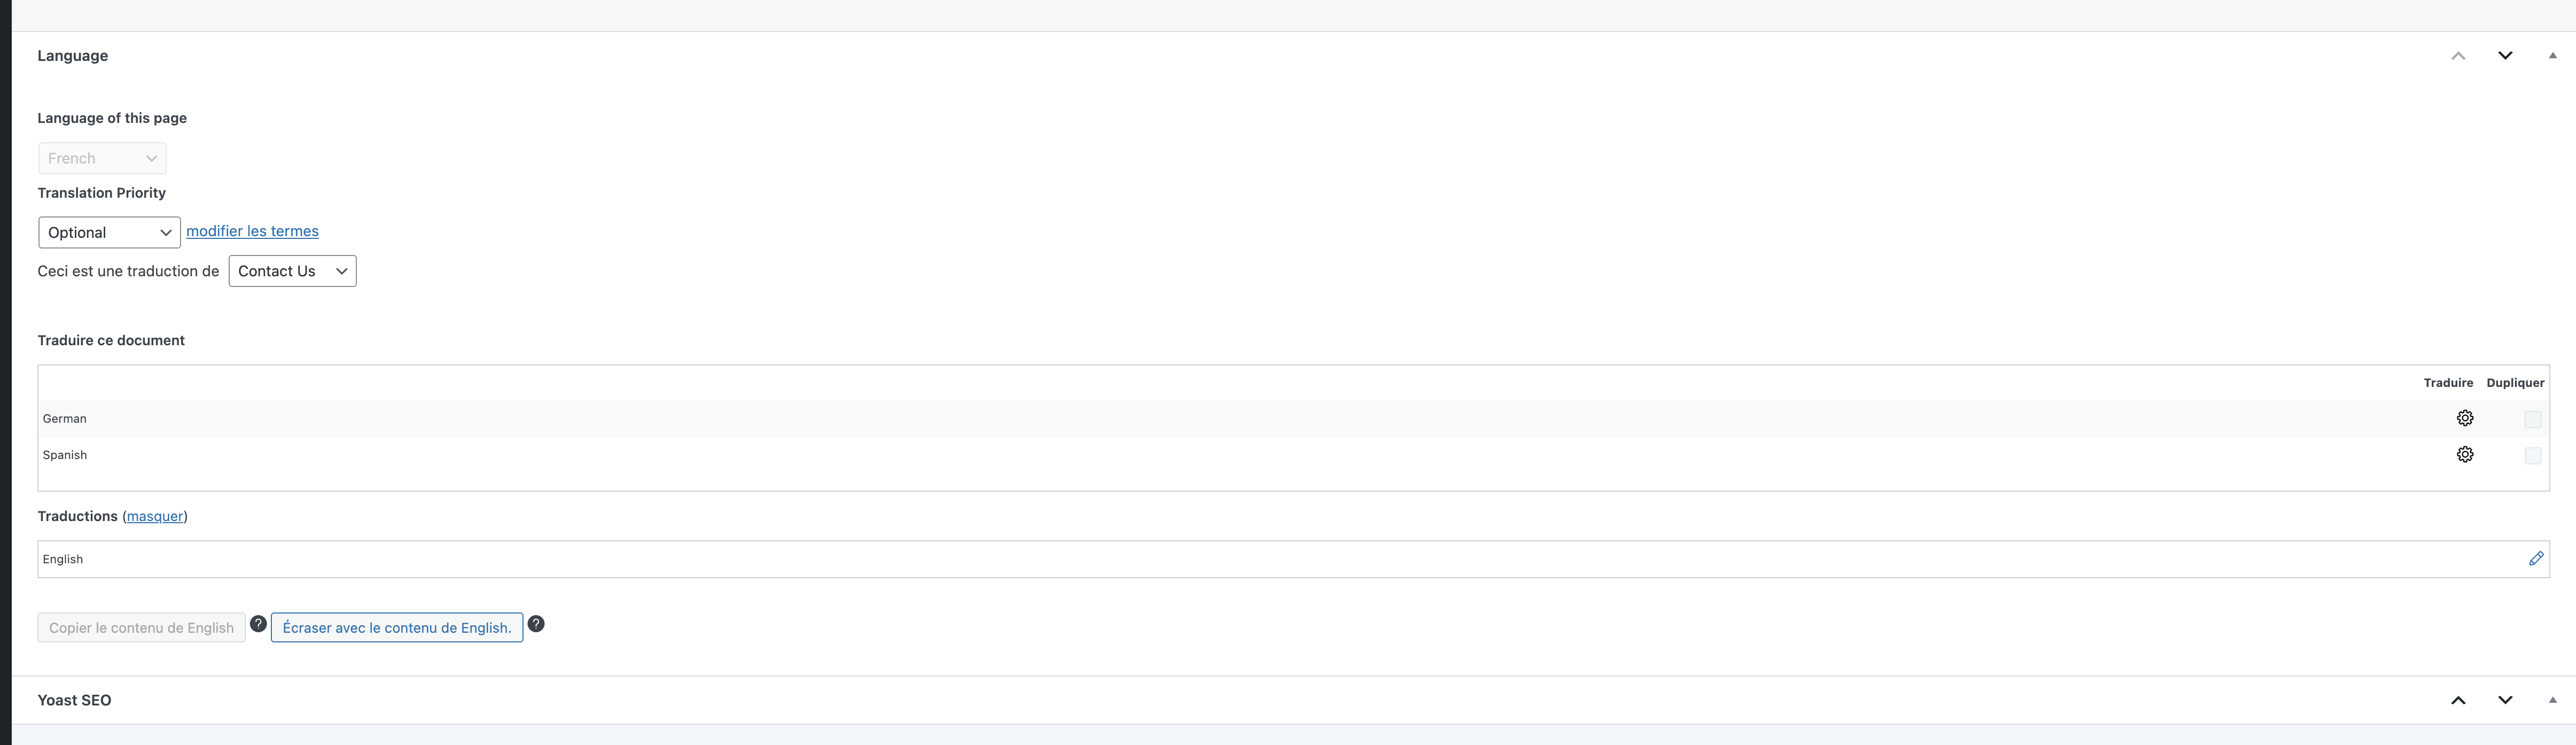
Task: Click the modifier les termes link
Action: (x=252, y=231)
